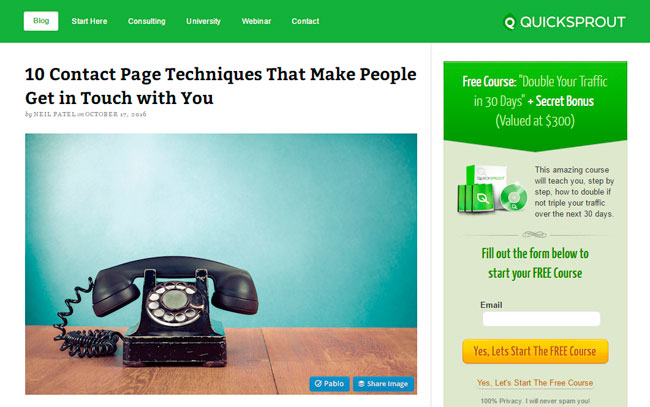Click the Pablo button
The height and width of the screenshot is (407, 650).
pos(329,384)
